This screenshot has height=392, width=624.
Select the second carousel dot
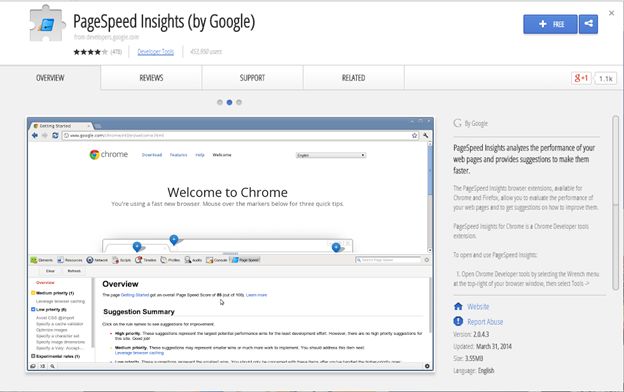(229, 102)
